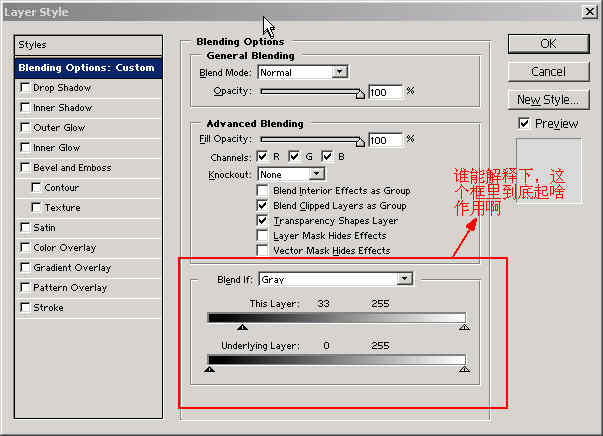
Task: Click the Fill Opacity slider handle
Action: (x=360, y=142)
